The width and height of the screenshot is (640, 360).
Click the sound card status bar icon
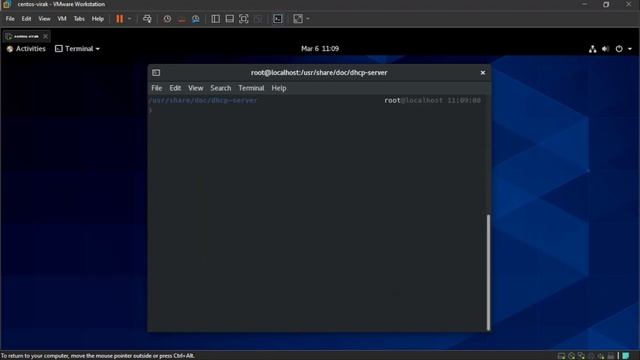pos(601,356)
